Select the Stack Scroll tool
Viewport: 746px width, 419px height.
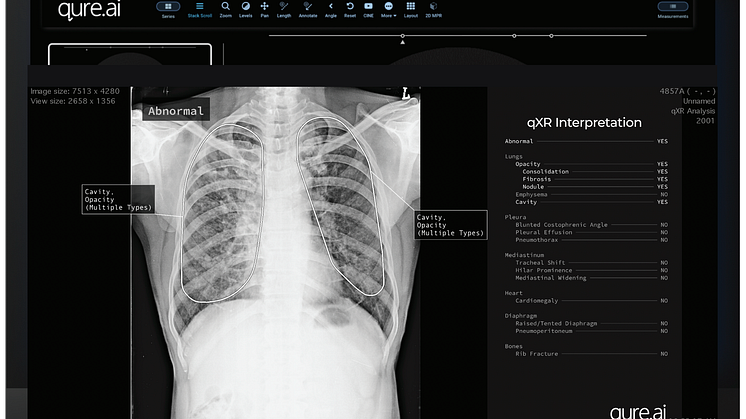199,10
